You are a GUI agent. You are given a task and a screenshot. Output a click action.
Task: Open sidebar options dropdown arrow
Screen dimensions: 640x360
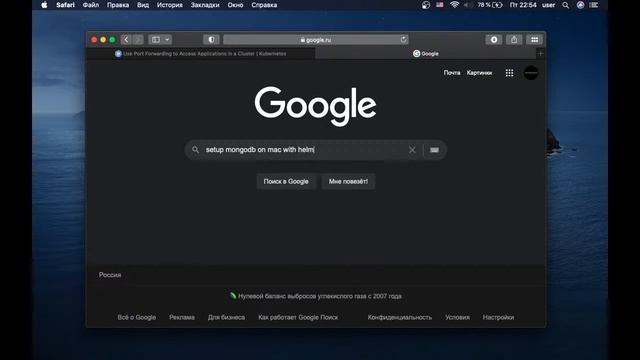167,40
